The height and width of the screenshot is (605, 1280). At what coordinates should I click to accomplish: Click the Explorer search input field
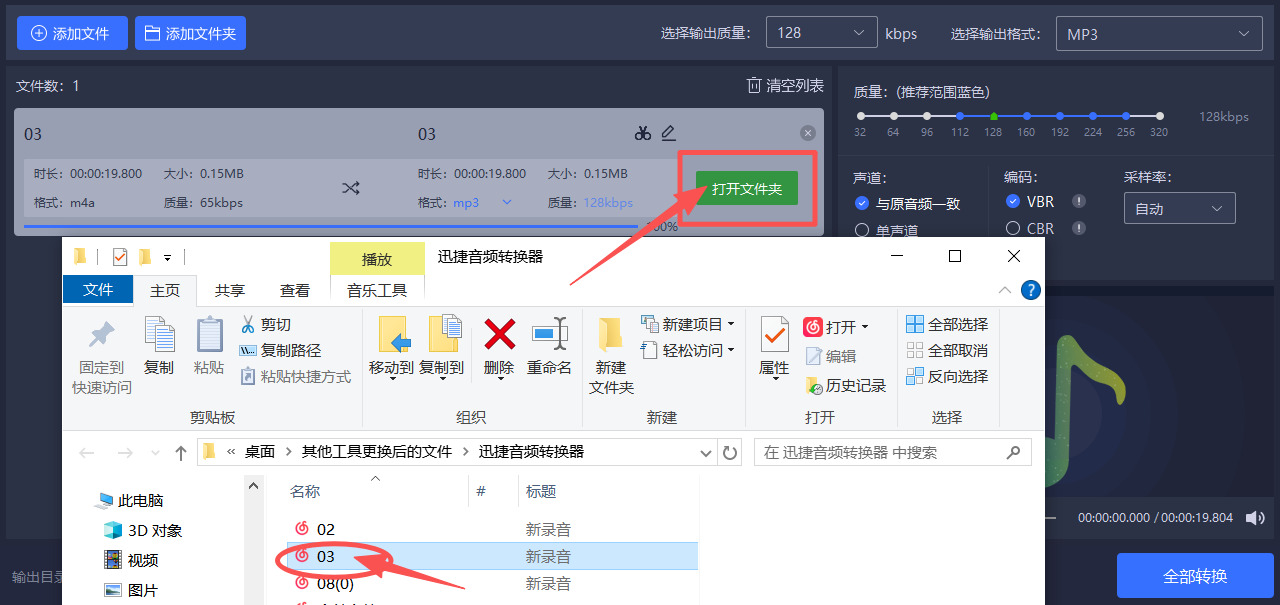[x=892, y=452]
